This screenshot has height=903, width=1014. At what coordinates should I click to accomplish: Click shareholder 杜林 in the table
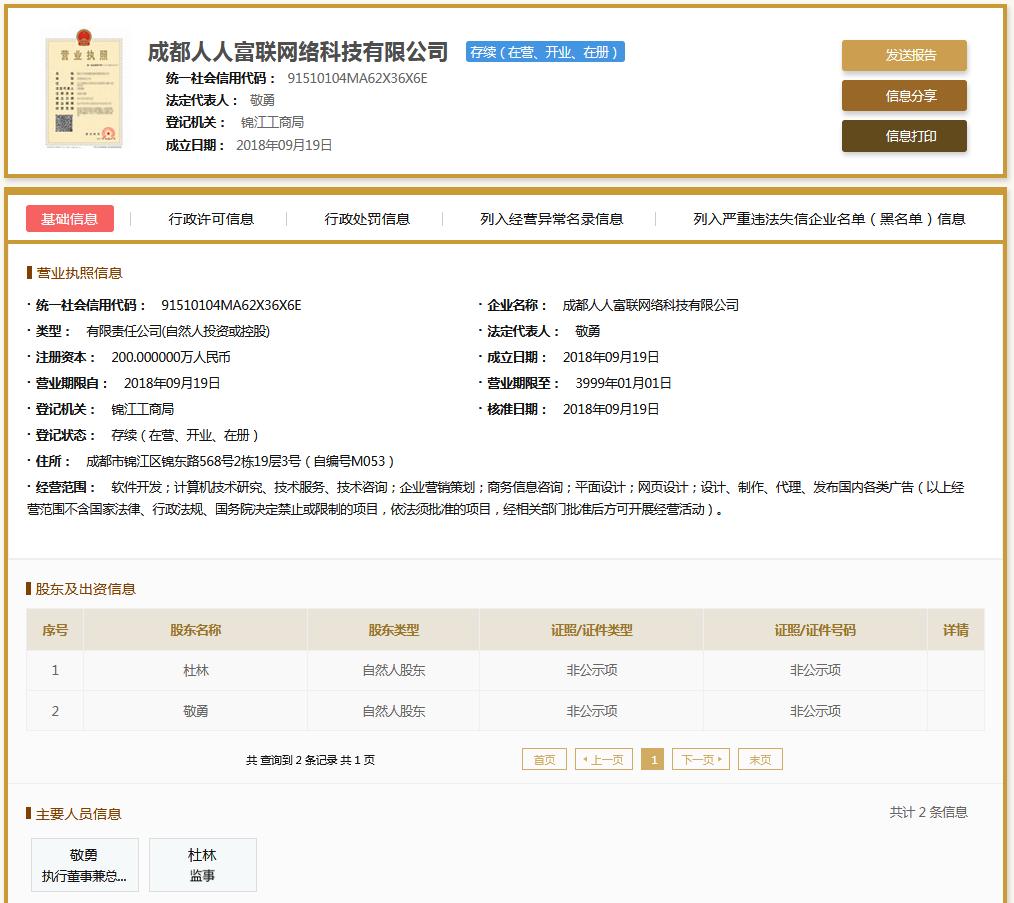(196, 671)
